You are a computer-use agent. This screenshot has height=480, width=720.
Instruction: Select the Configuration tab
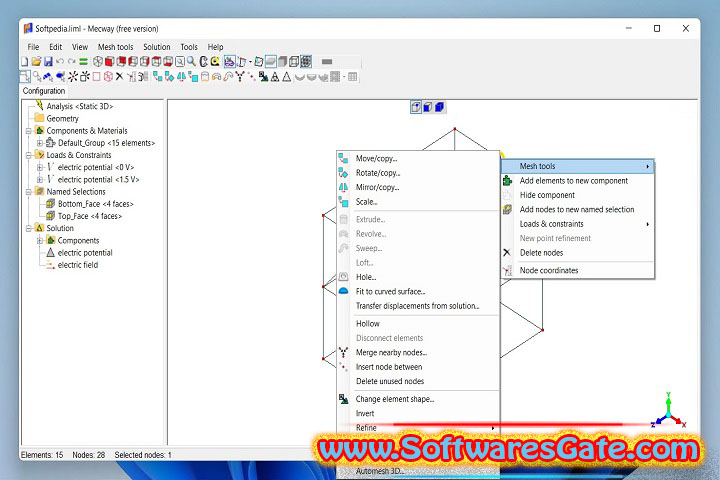coord(44,91)
